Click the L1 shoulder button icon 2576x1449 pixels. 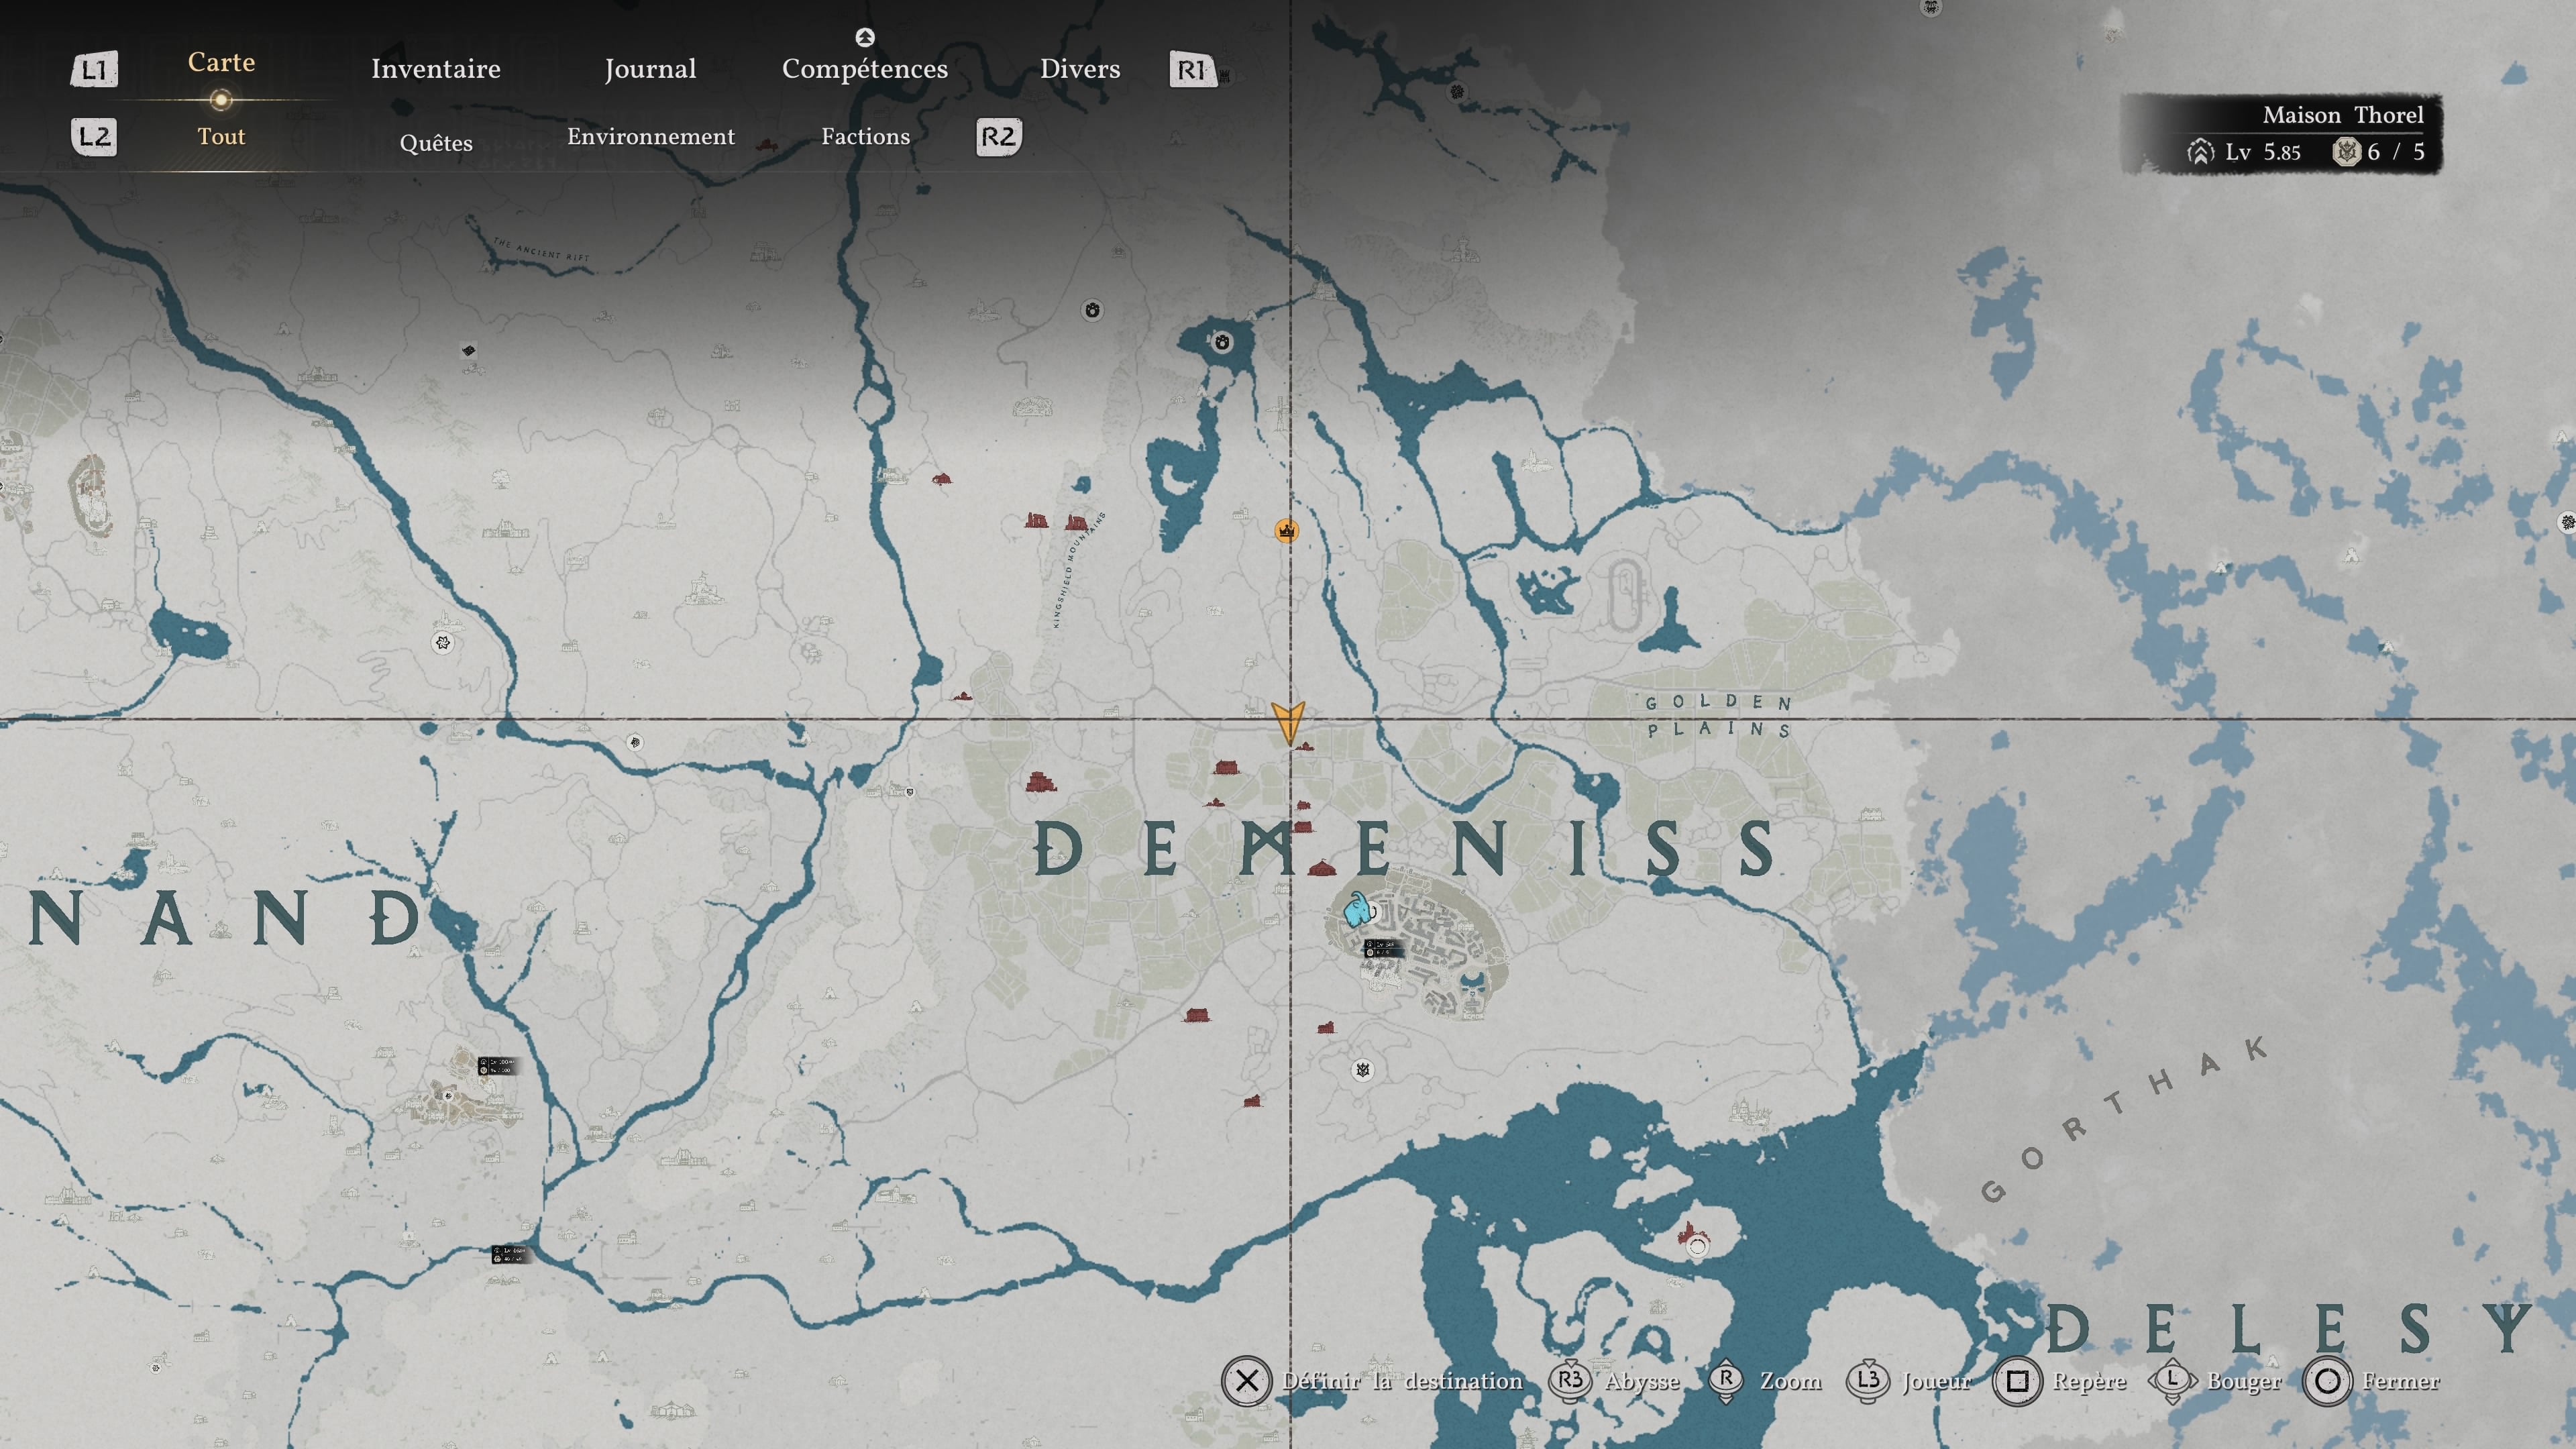(94, 69)
